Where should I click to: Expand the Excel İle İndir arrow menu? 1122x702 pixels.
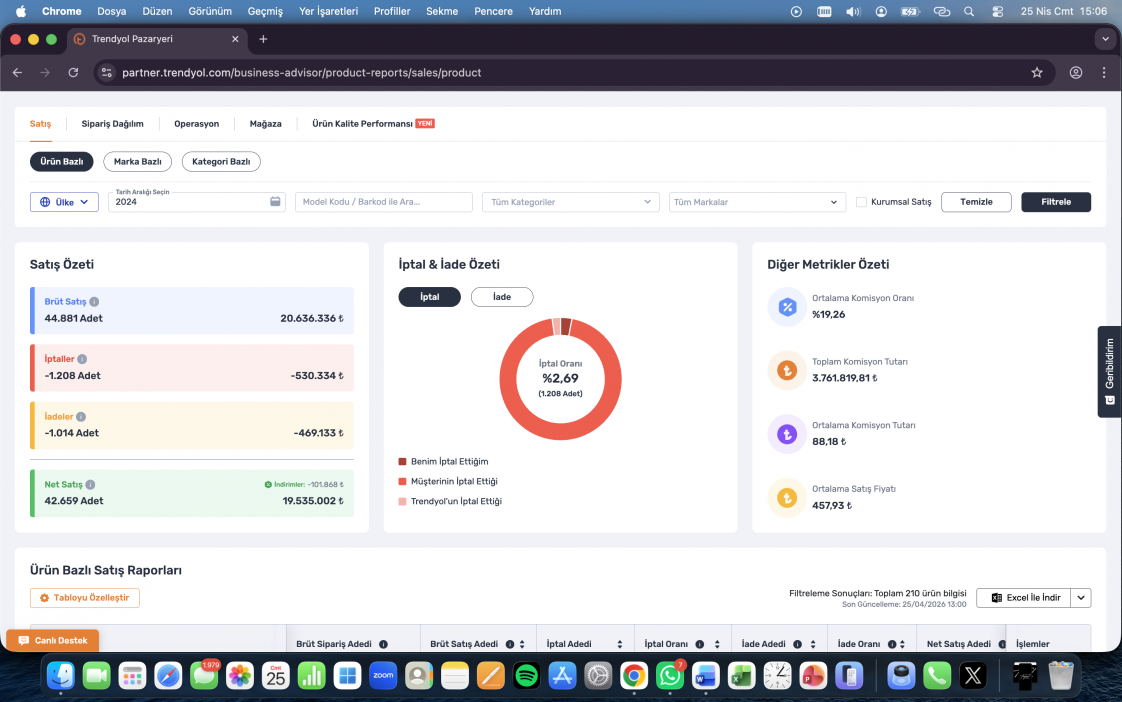1080,598
